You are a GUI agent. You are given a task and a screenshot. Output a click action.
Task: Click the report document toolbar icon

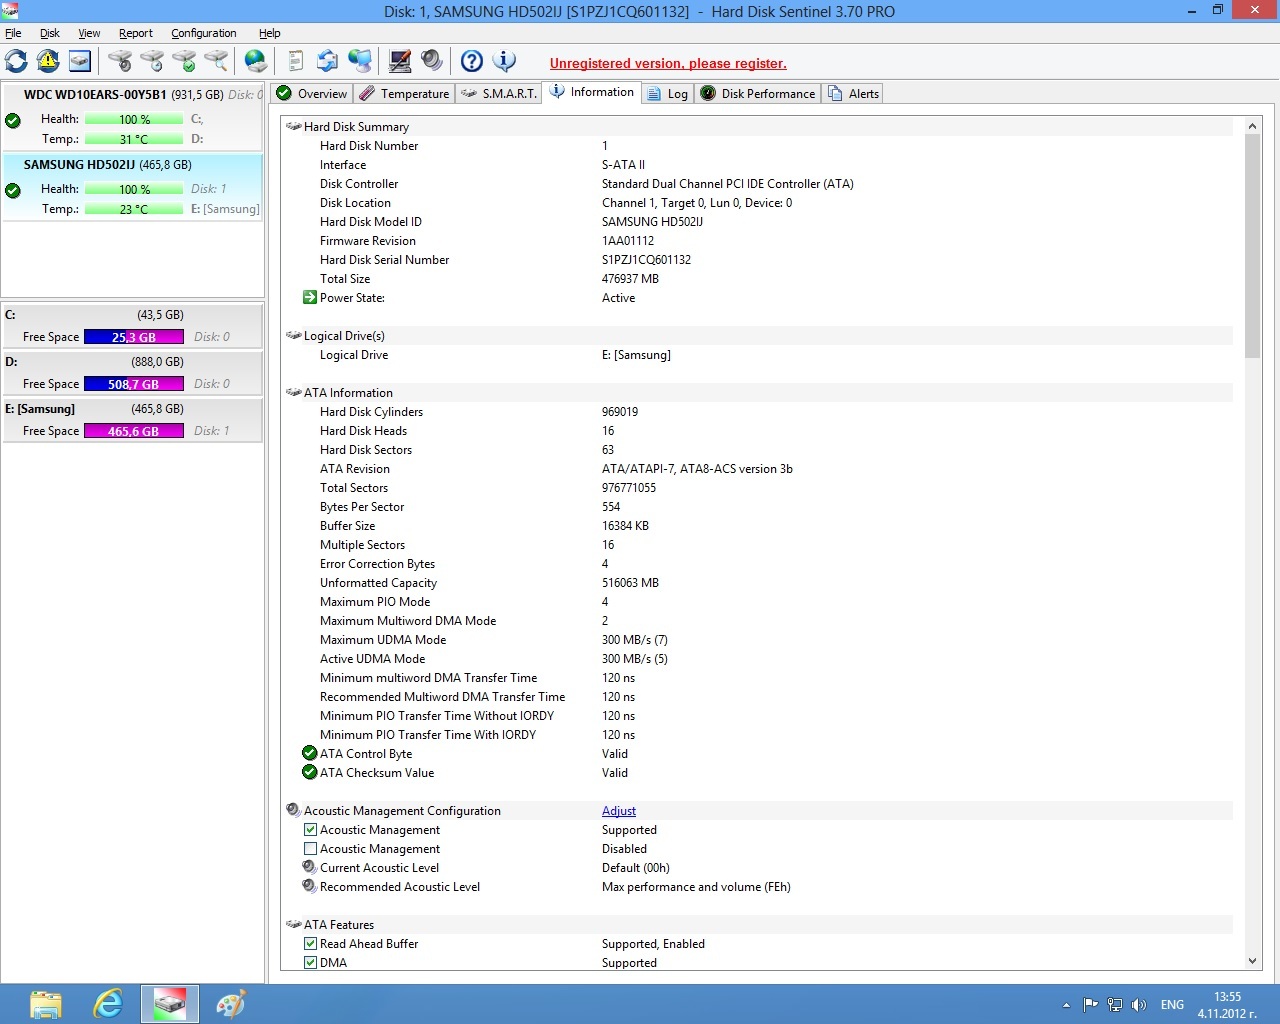[x=295, y=61]
